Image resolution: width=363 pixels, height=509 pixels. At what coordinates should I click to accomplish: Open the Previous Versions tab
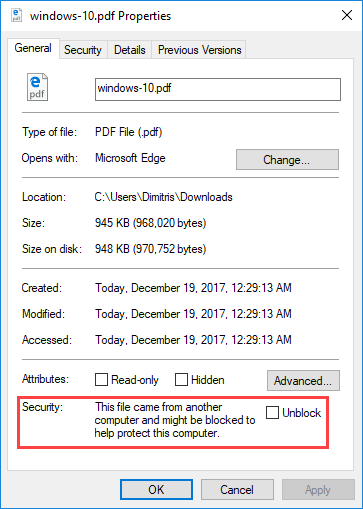tap(199, 50)
